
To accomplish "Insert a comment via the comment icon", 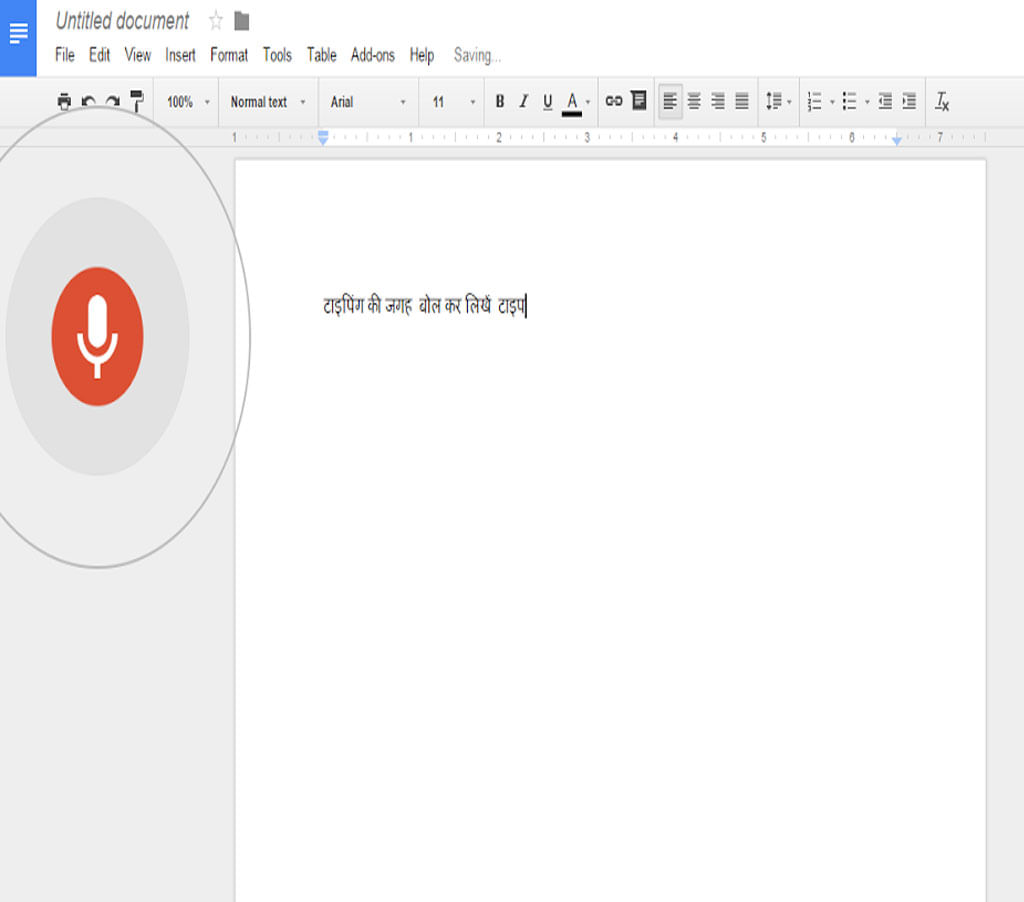I will coord(639,101).
